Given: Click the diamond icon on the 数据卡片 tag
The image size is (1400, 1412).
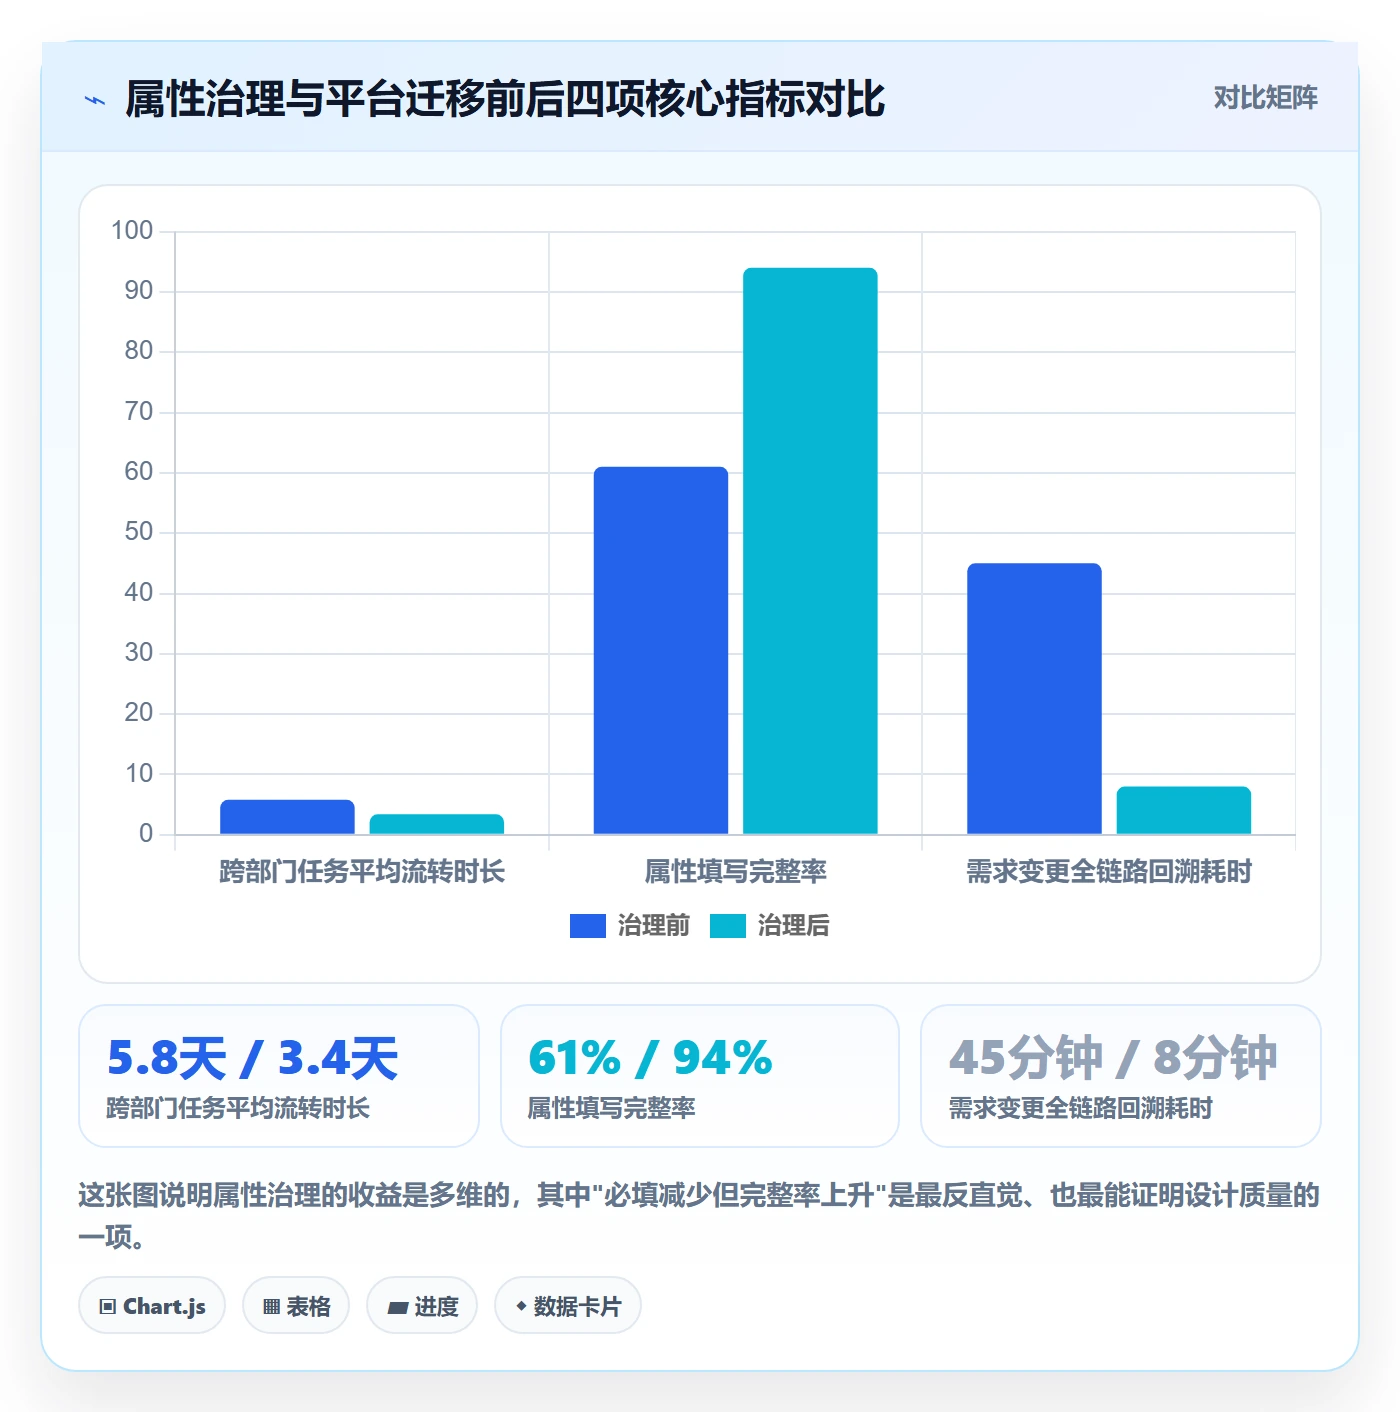Looking at the screenshot, I should (521, 1306).
